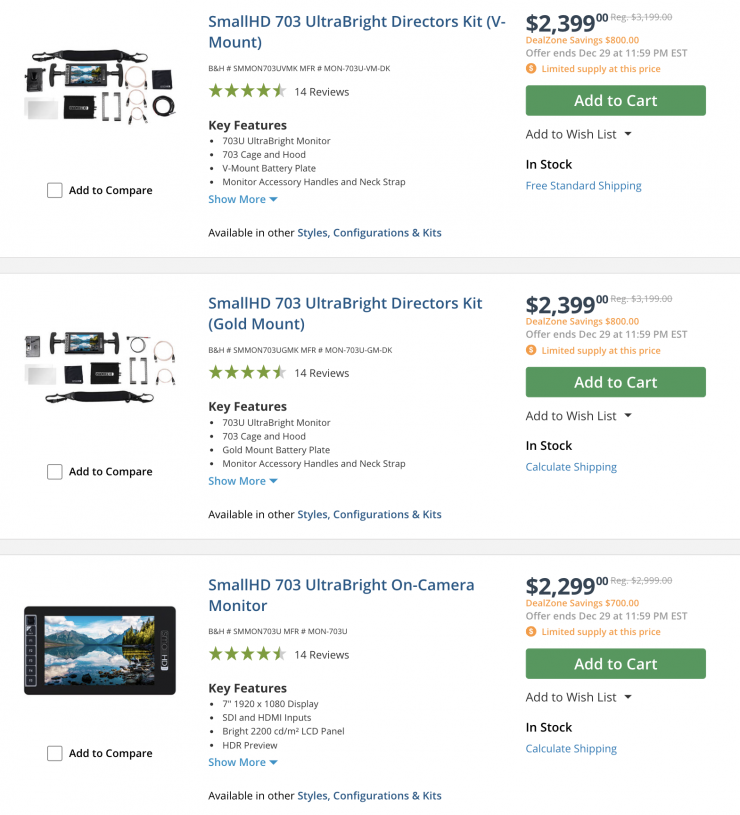The height and width of the screenshot is (815, 740).
Task: Check Add to Compare for the V-Mount kit
Action: (55, 190)
